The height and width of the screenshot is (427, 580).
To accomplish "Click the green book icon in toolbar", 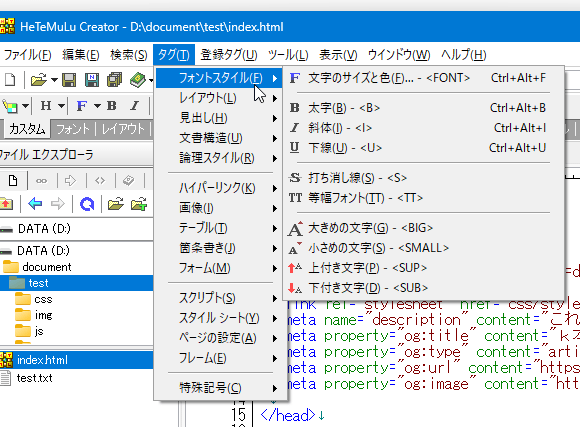I will click(138, 80).
